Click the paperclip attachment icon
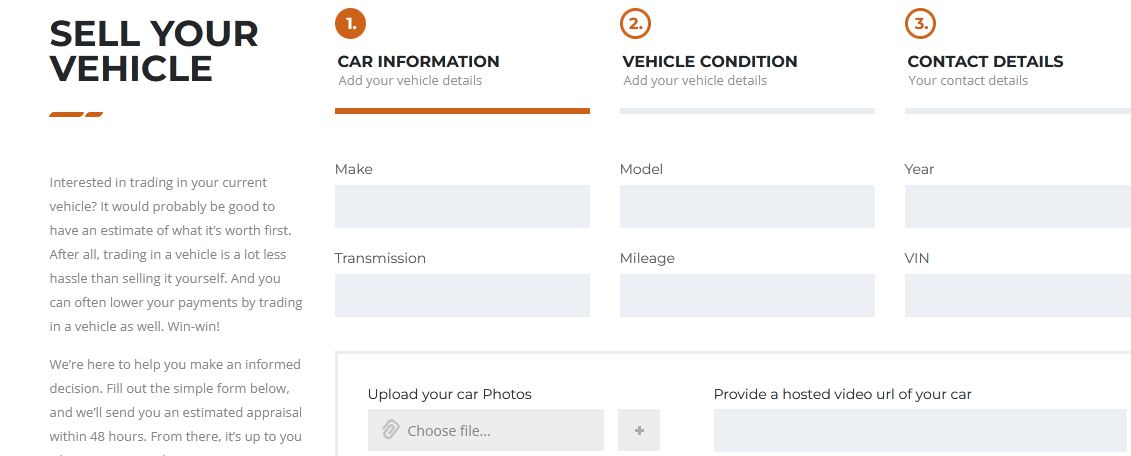1131x456 pixels. pyautogui.click(x=390, y=430)
